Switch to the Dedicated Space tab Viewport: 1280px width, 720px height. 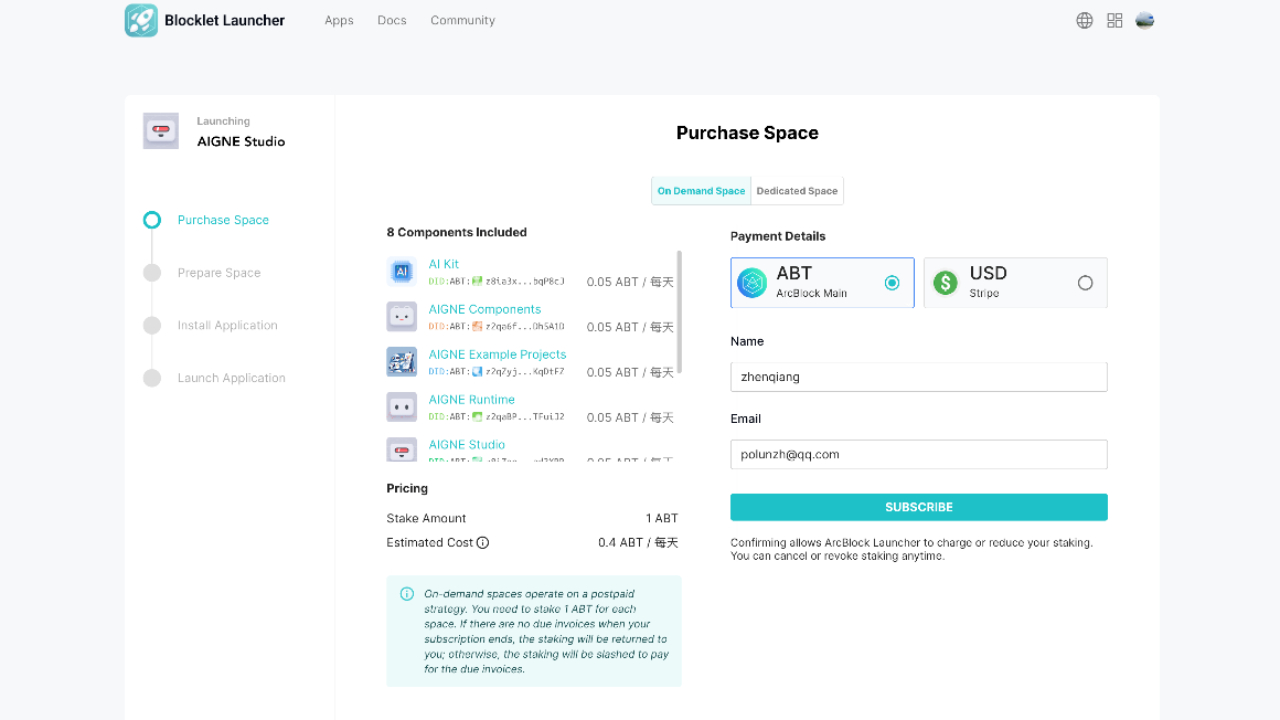tap(797, 190)
